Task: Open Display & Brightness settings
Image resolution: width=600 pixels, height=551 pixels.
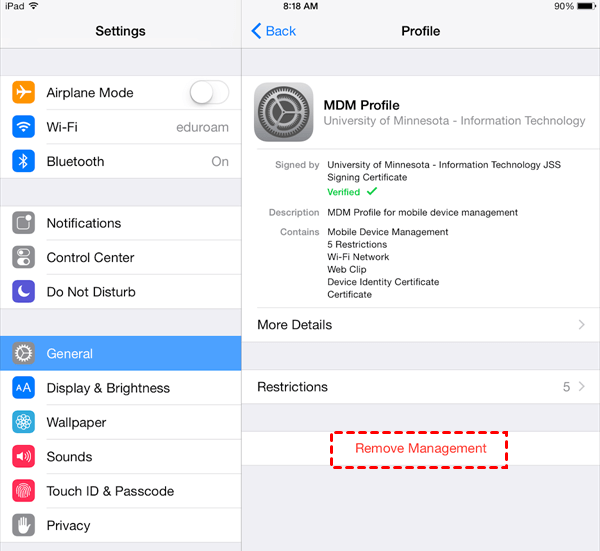Action: point(121,388)
